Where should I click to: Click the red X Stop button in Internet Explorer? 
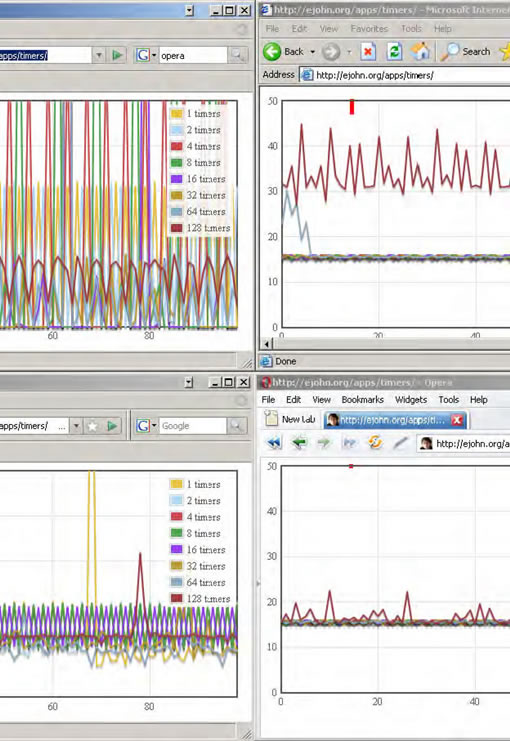tap(368, 52)
